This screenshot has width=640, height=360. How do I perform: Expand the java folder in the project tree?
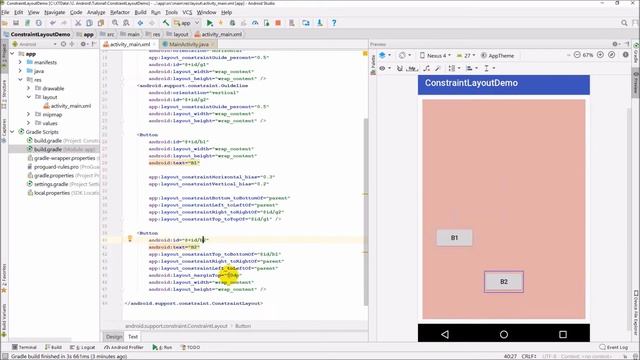point(20,71)
